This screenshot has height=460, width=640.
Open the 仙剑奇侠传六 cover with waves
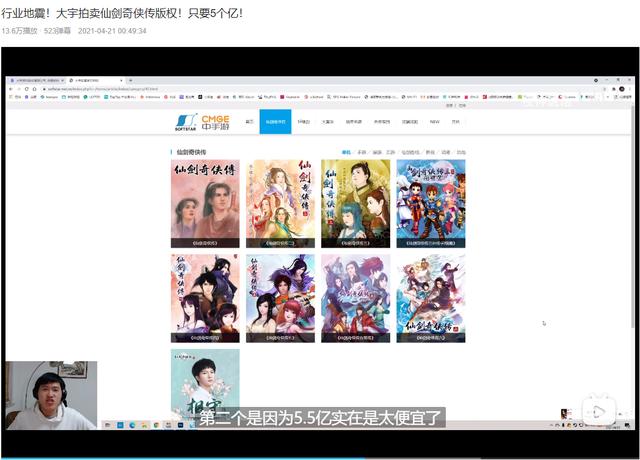431,298
